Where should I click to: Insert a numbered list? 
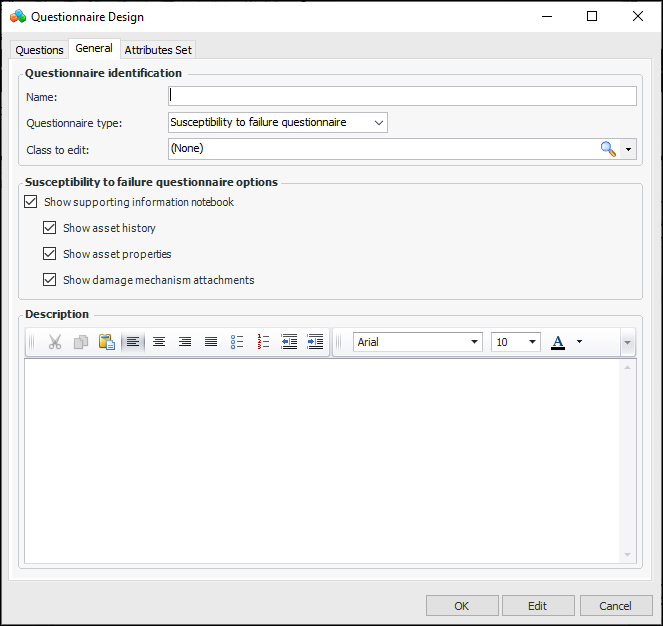263,342
